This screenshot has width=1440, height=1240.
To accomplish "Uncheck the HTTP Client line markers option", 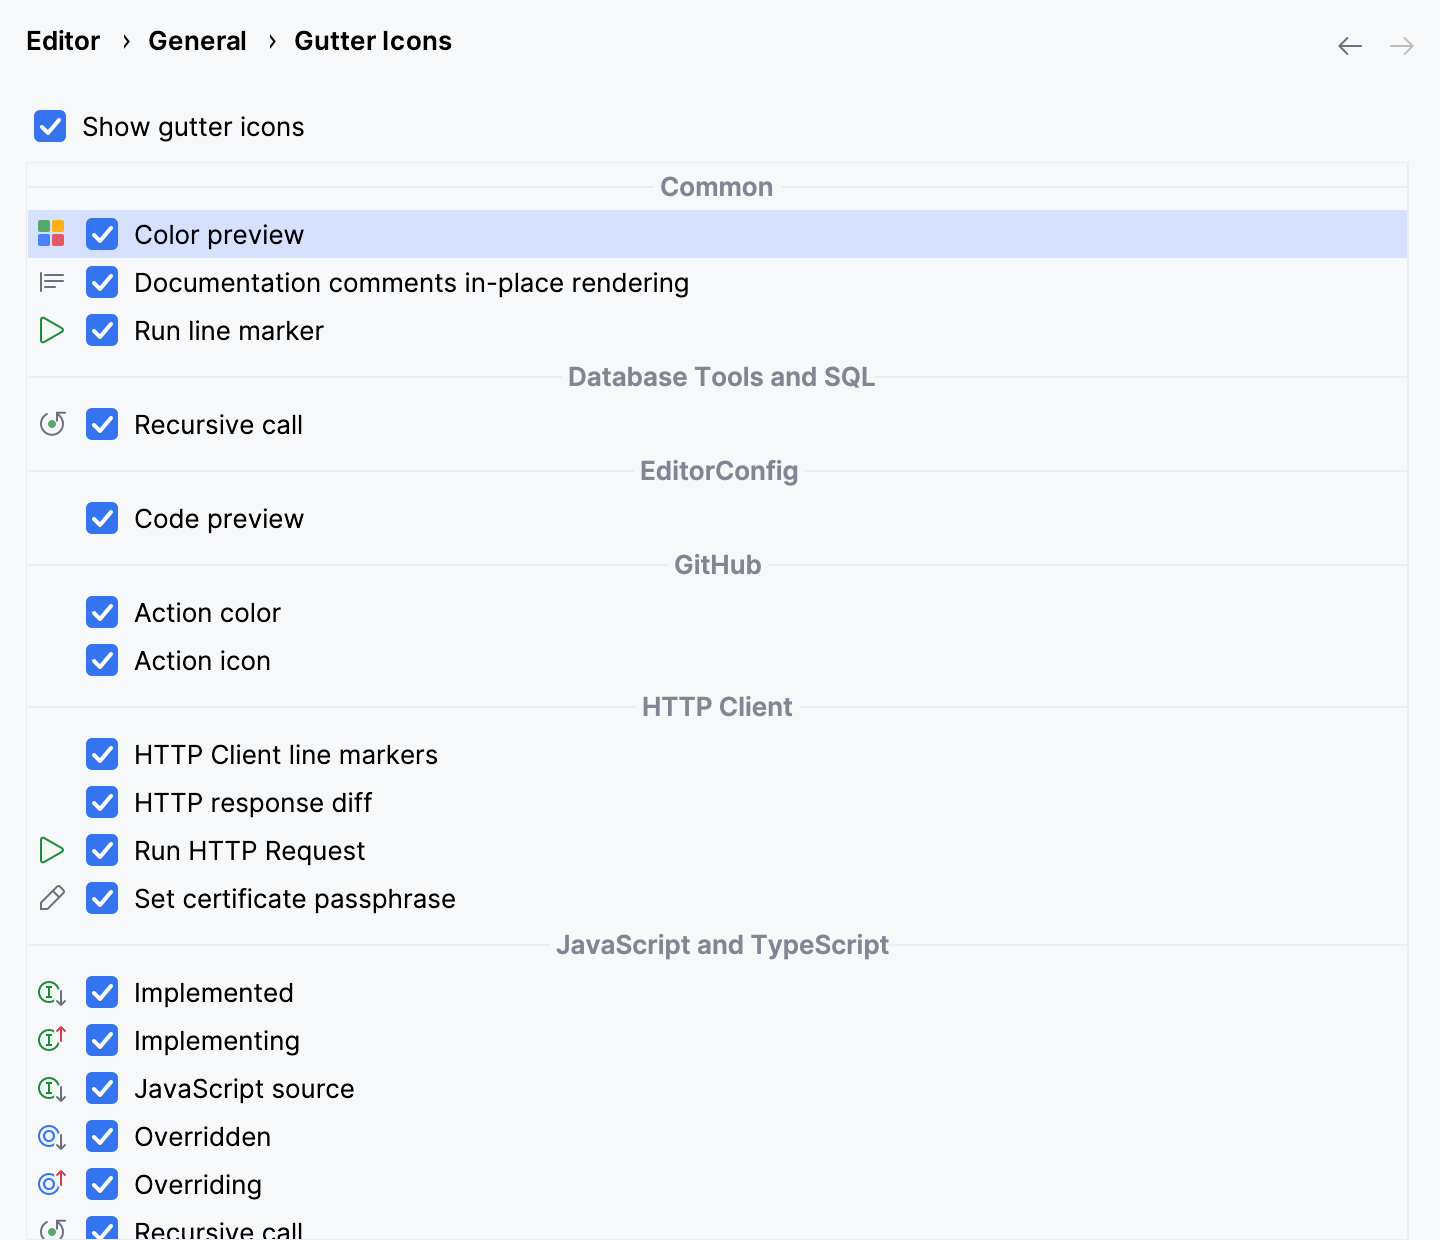I will 102,754.
